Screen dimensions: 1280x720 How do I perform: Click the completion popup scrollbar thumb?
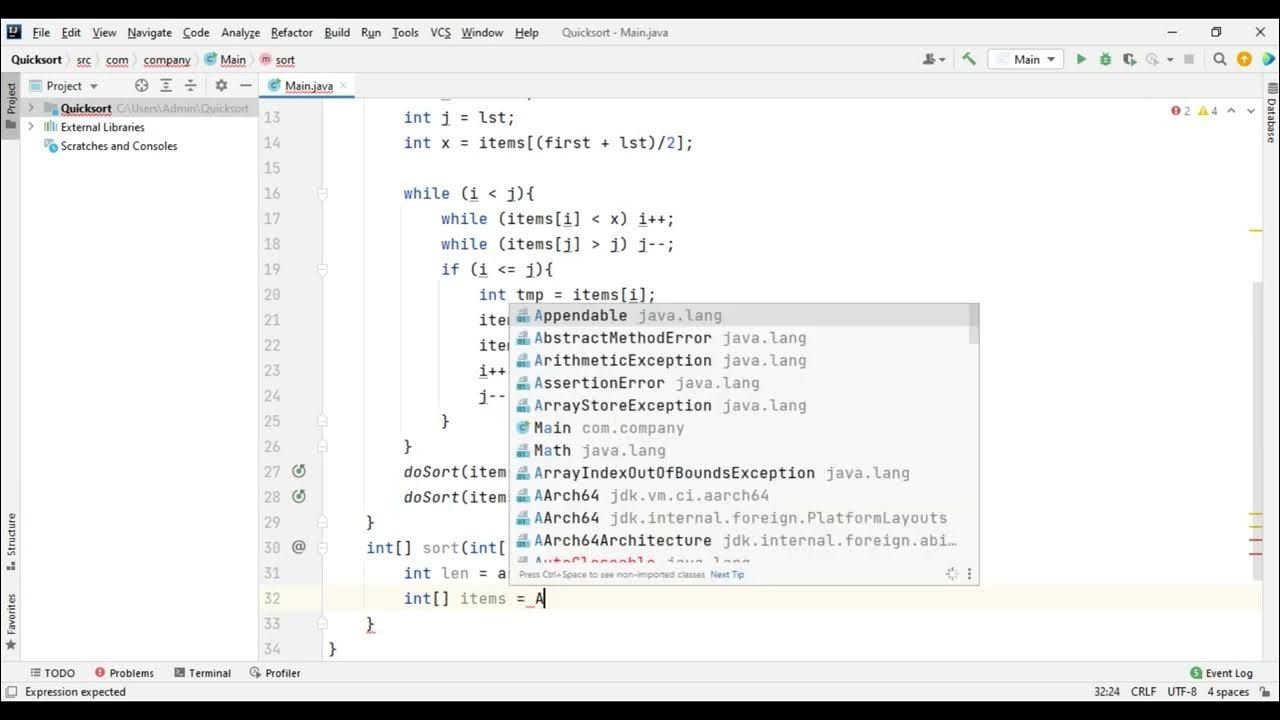point(974,325)
